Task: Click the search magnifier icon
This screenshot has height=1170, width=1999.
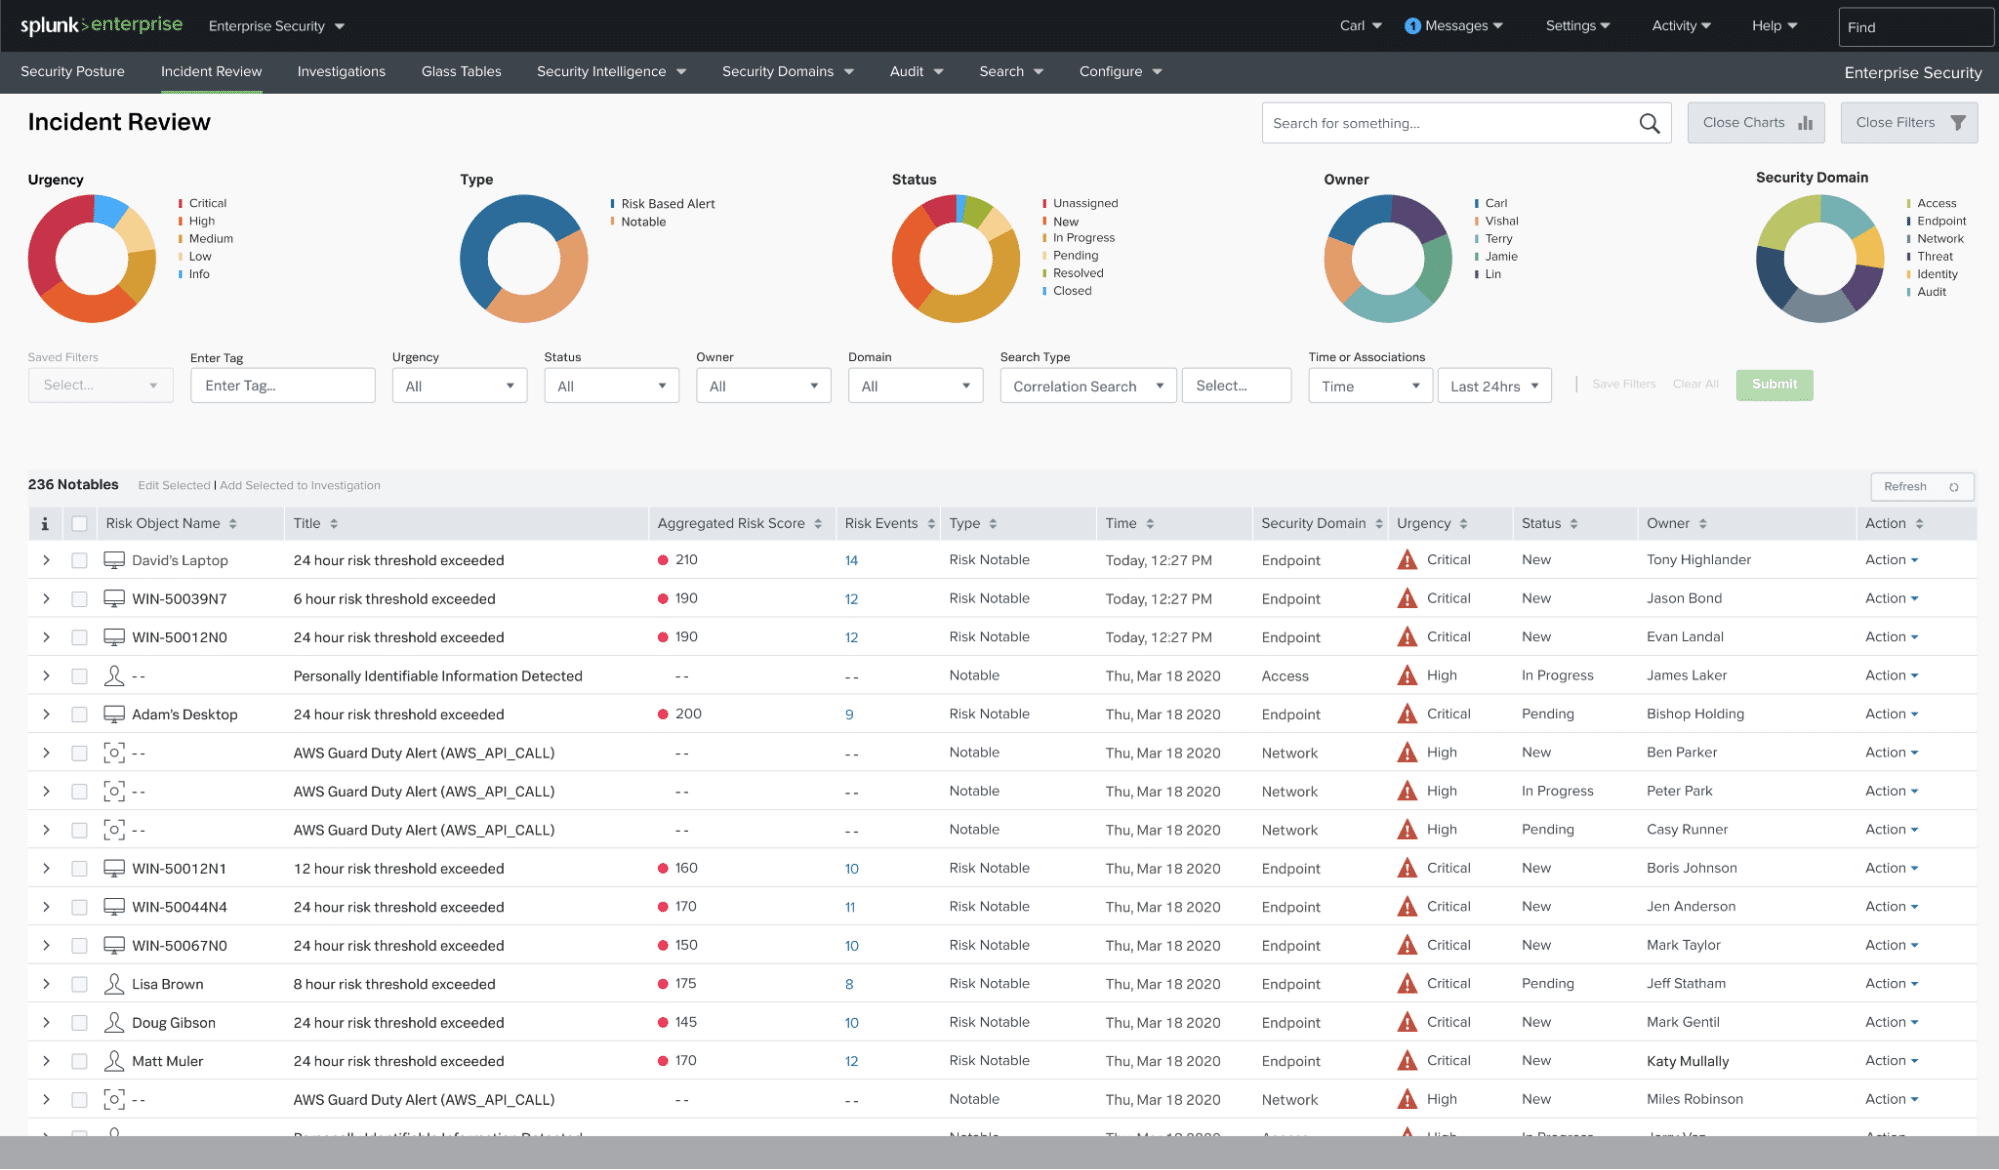Action: [x=1650, y=123]
